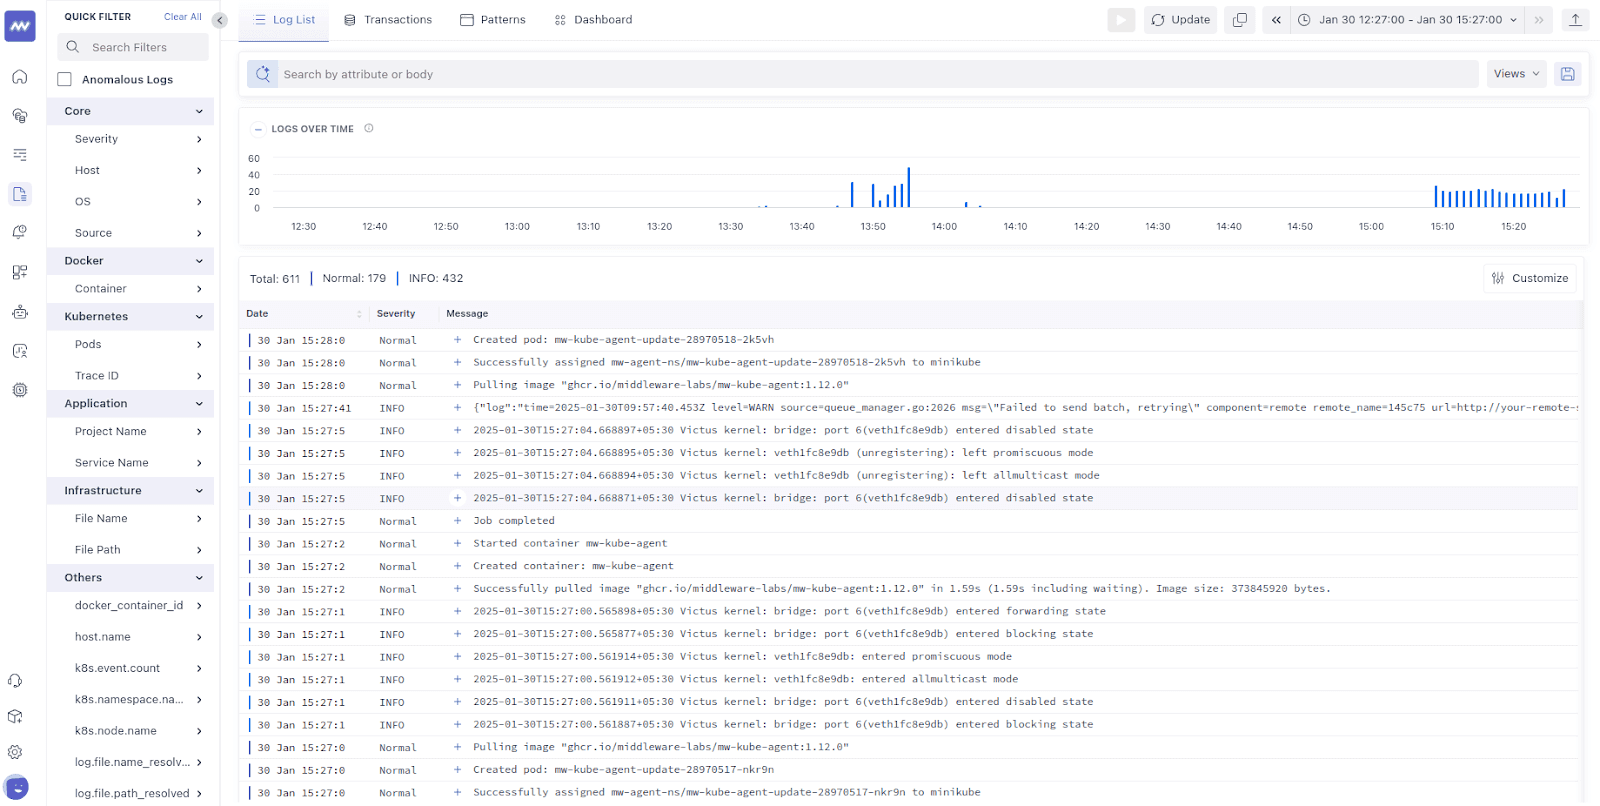Expand the Severity filter
1600x806 pixels.
pyautogui.click(x=199, y=139)
